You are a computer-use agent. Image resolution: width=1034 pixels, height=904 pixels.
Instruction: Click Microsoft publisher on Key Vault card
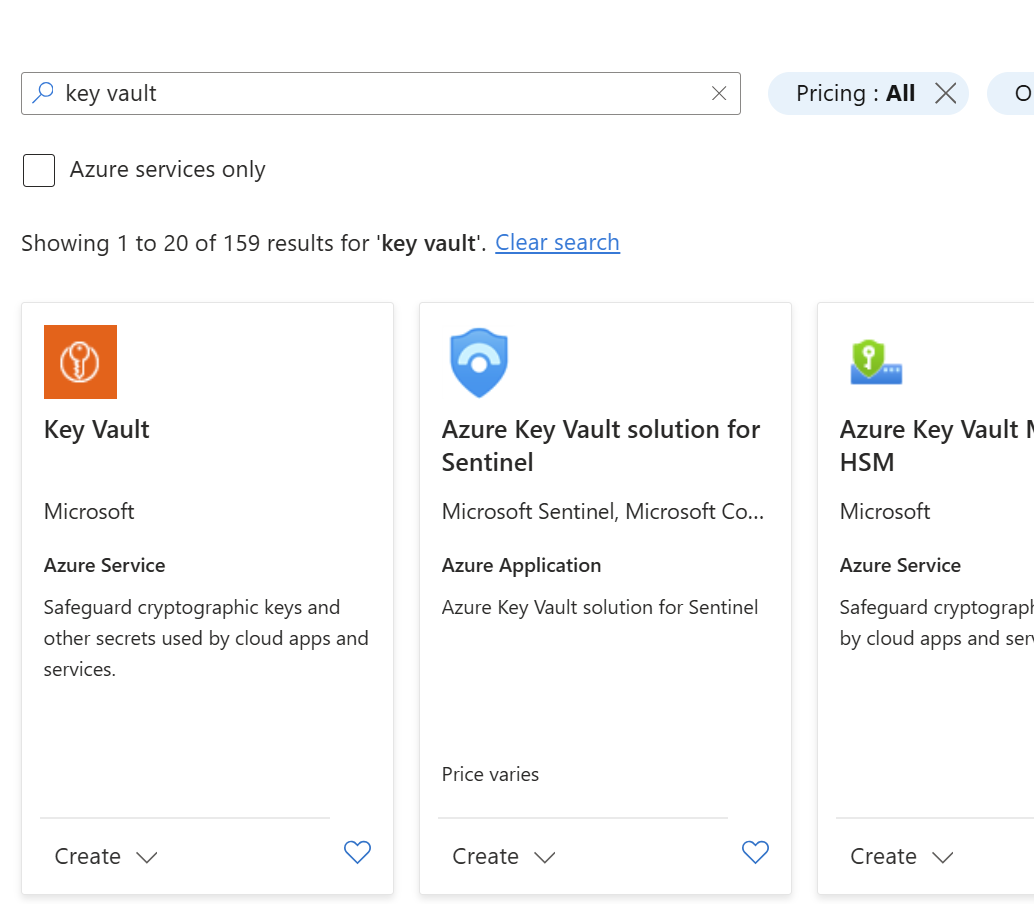89,511
